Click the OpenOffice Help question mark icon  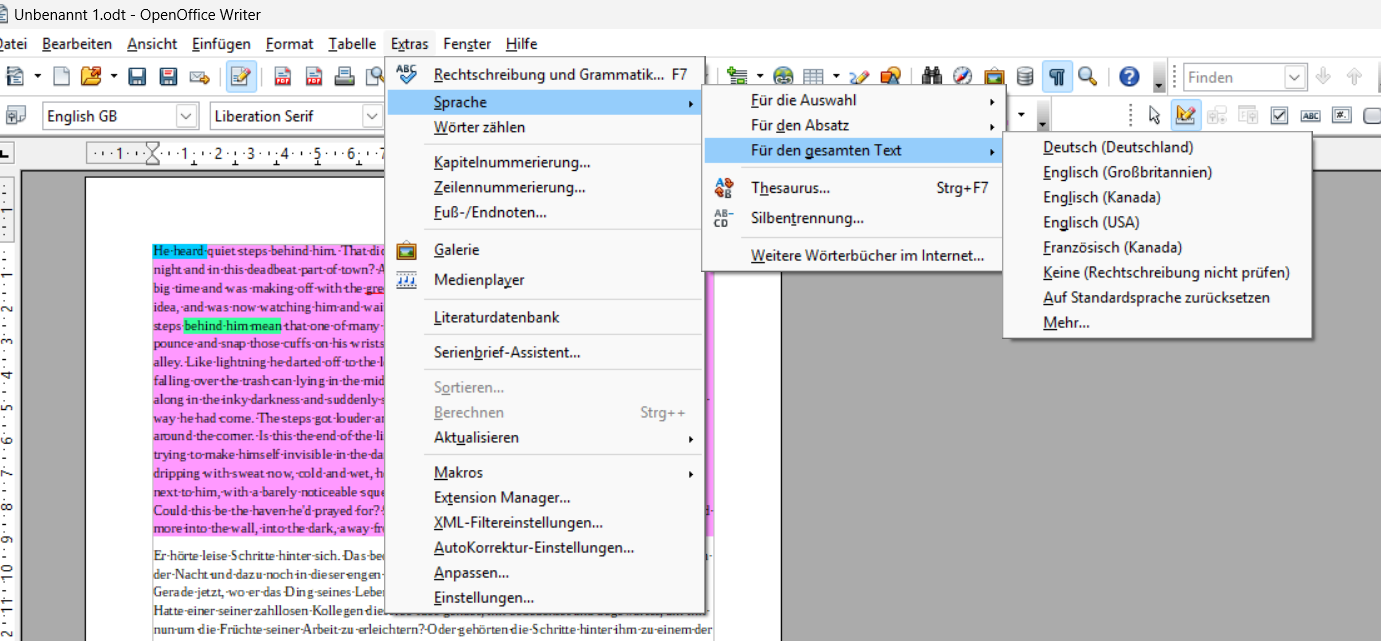tap(1129, 77)
